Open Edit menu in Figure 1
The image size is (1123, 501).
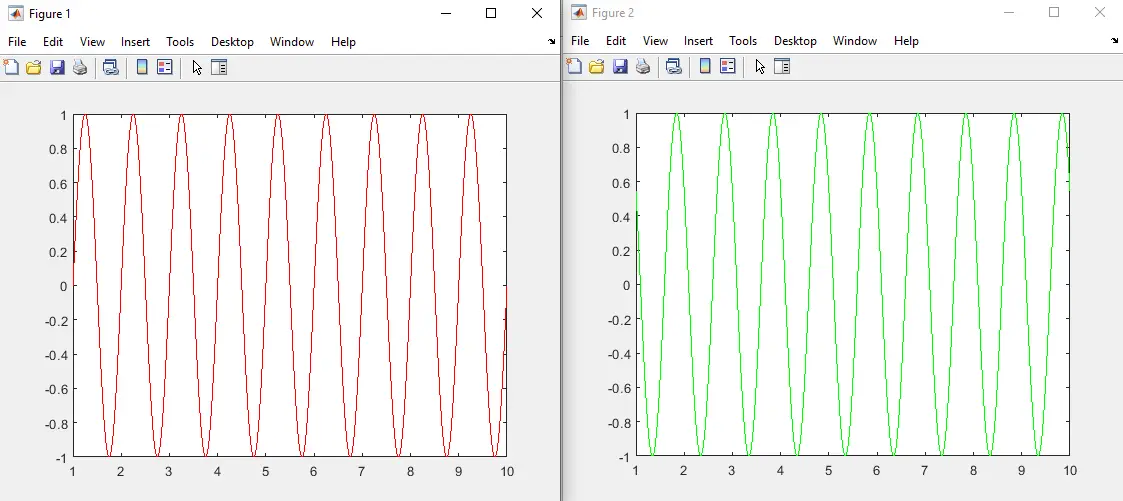click(53, 42)
